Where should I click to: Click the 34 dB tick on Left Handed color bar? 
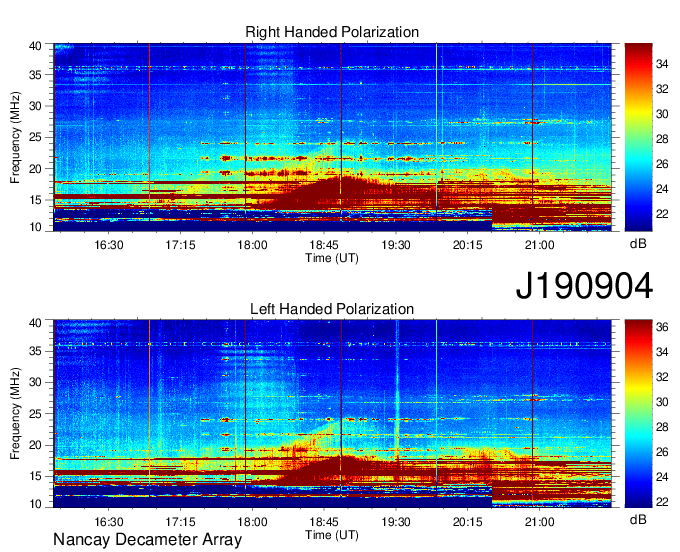(x=662, y=352)
